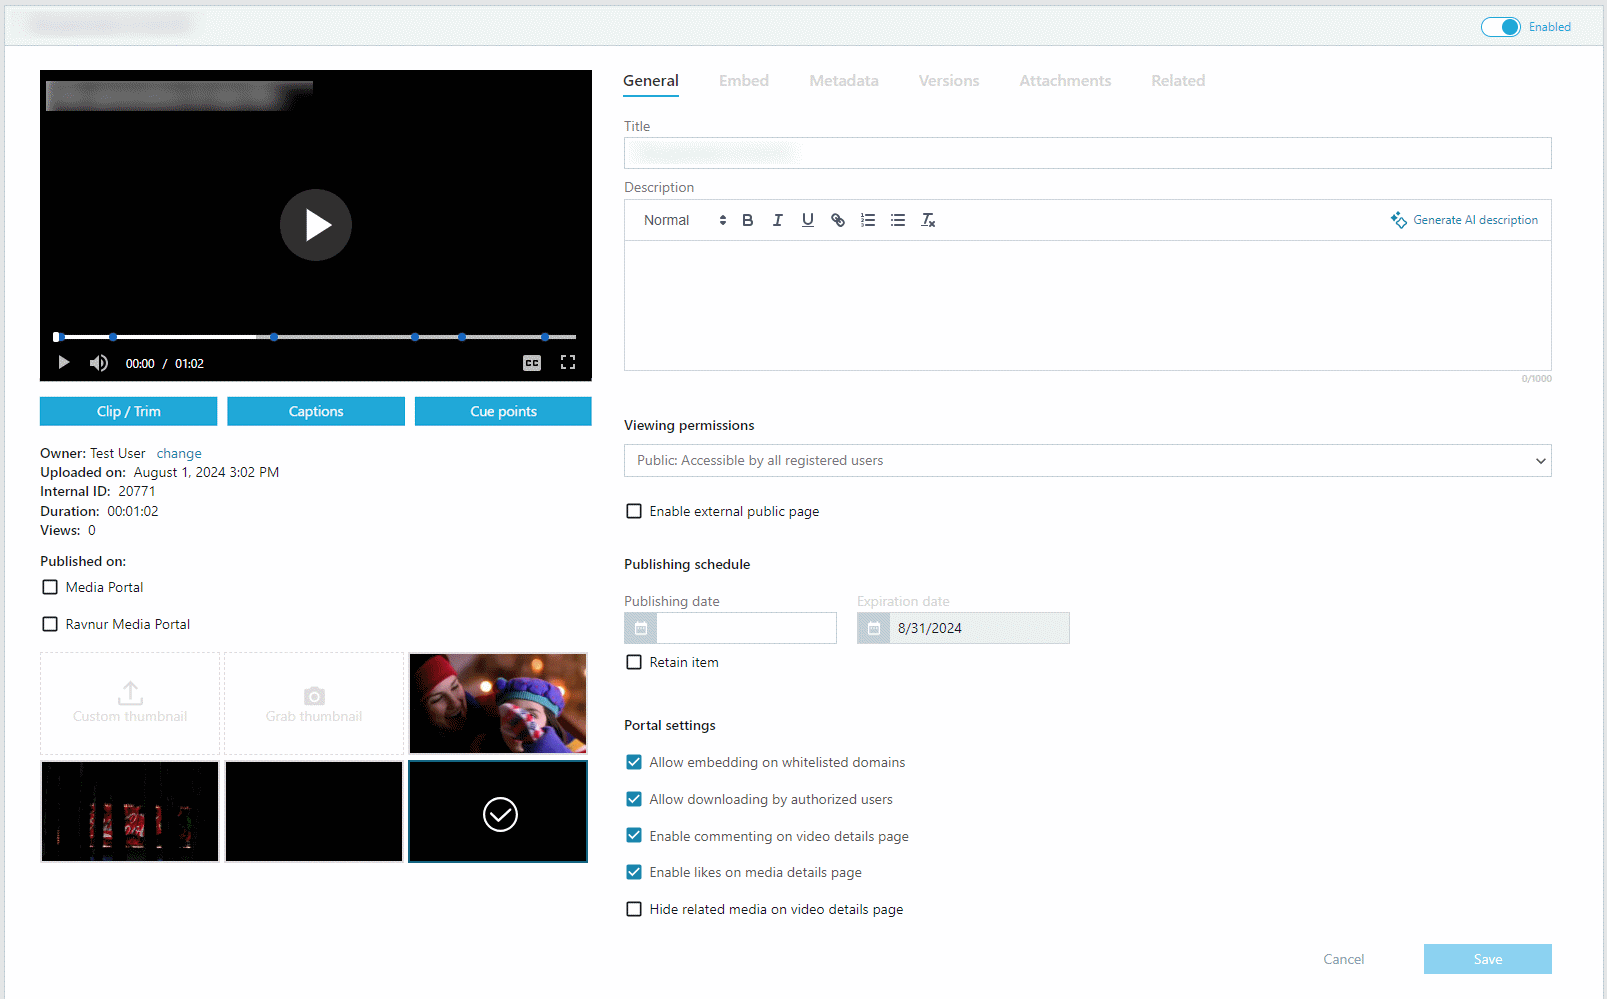The height and width of the screenshot is (999, 1607).
Task: Insert a link in the description
Action: pyautogui.click(x=838, y=220)
